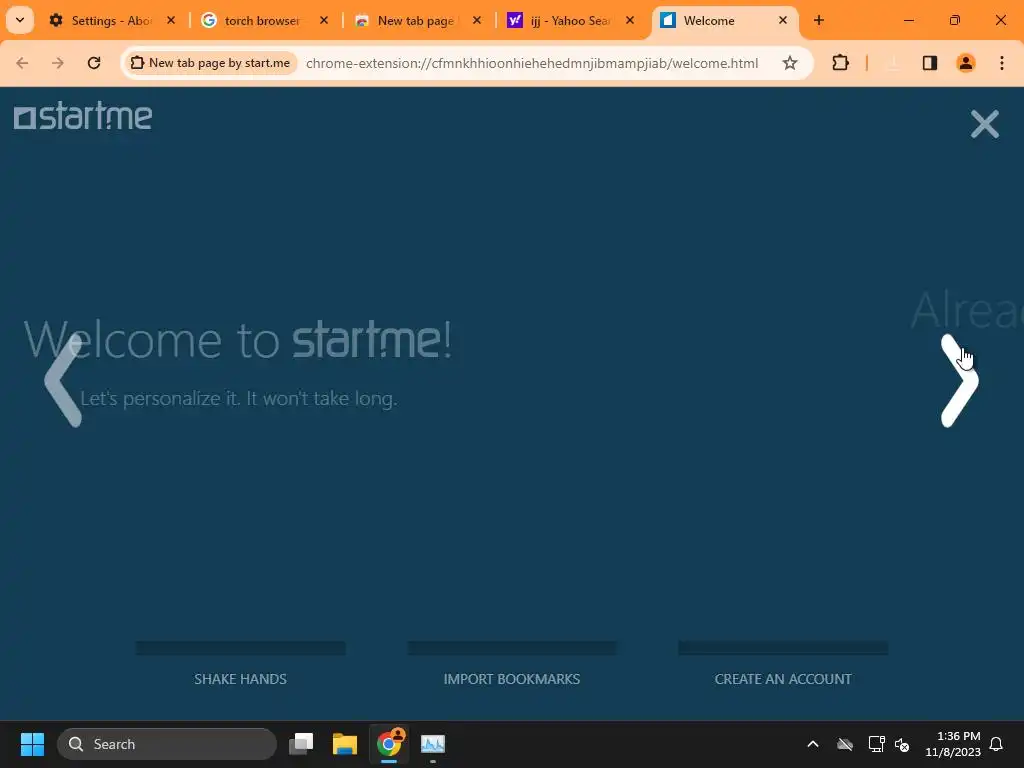Click the muted volume tray icon

[903, 744]
